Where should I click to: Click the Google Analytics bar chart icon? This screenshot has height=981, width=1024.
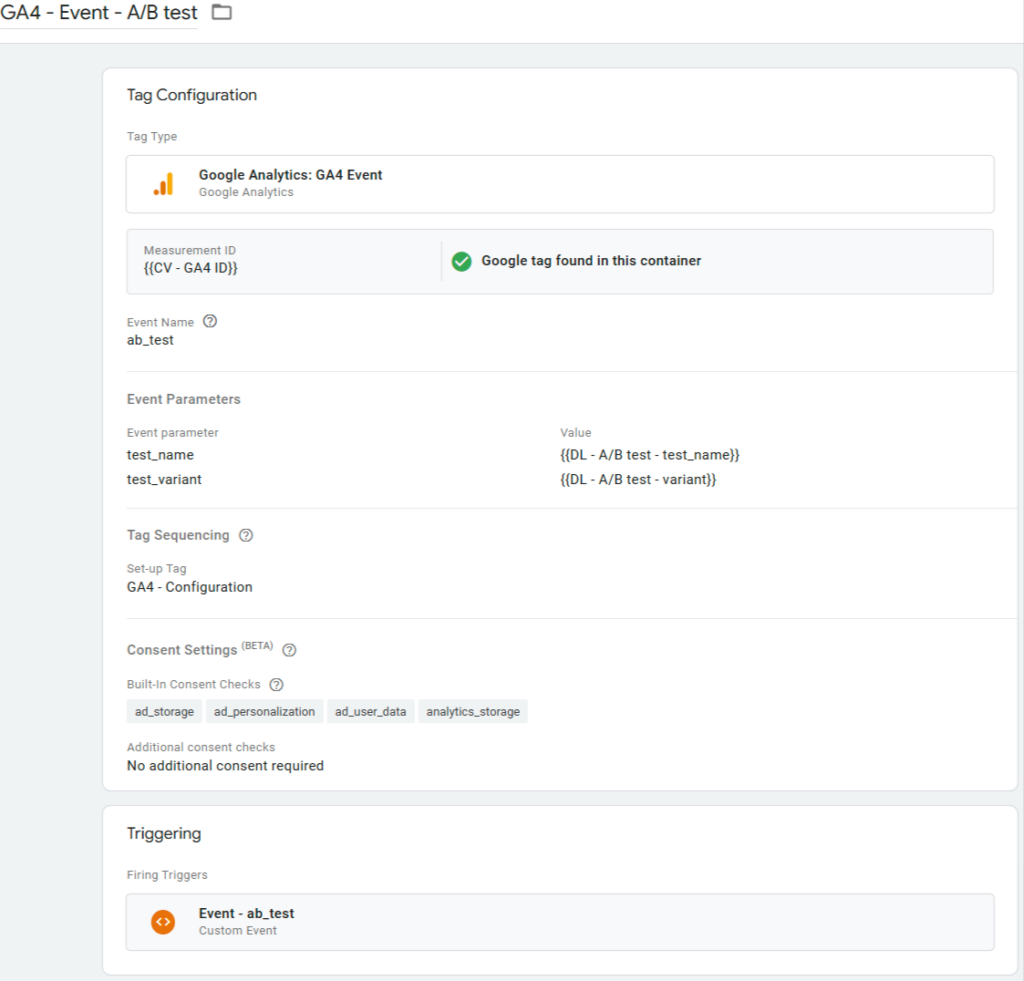pyautogui.click(x=163, y=184)
